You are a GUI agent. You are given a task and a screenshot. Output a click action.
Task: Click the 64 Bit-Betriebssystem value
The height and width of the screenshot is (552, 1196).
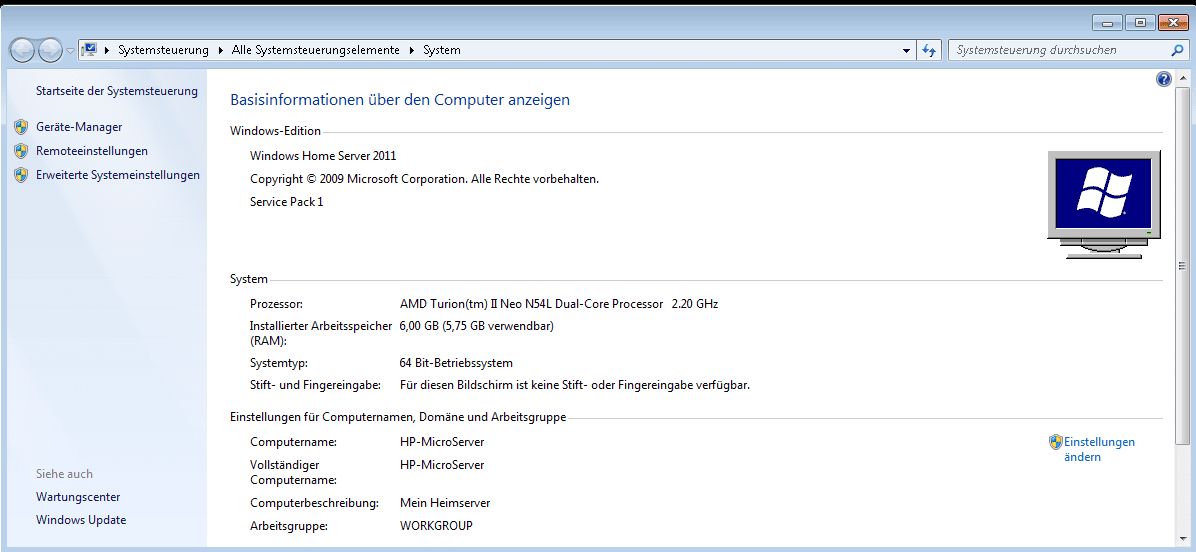tap(456, 364)
